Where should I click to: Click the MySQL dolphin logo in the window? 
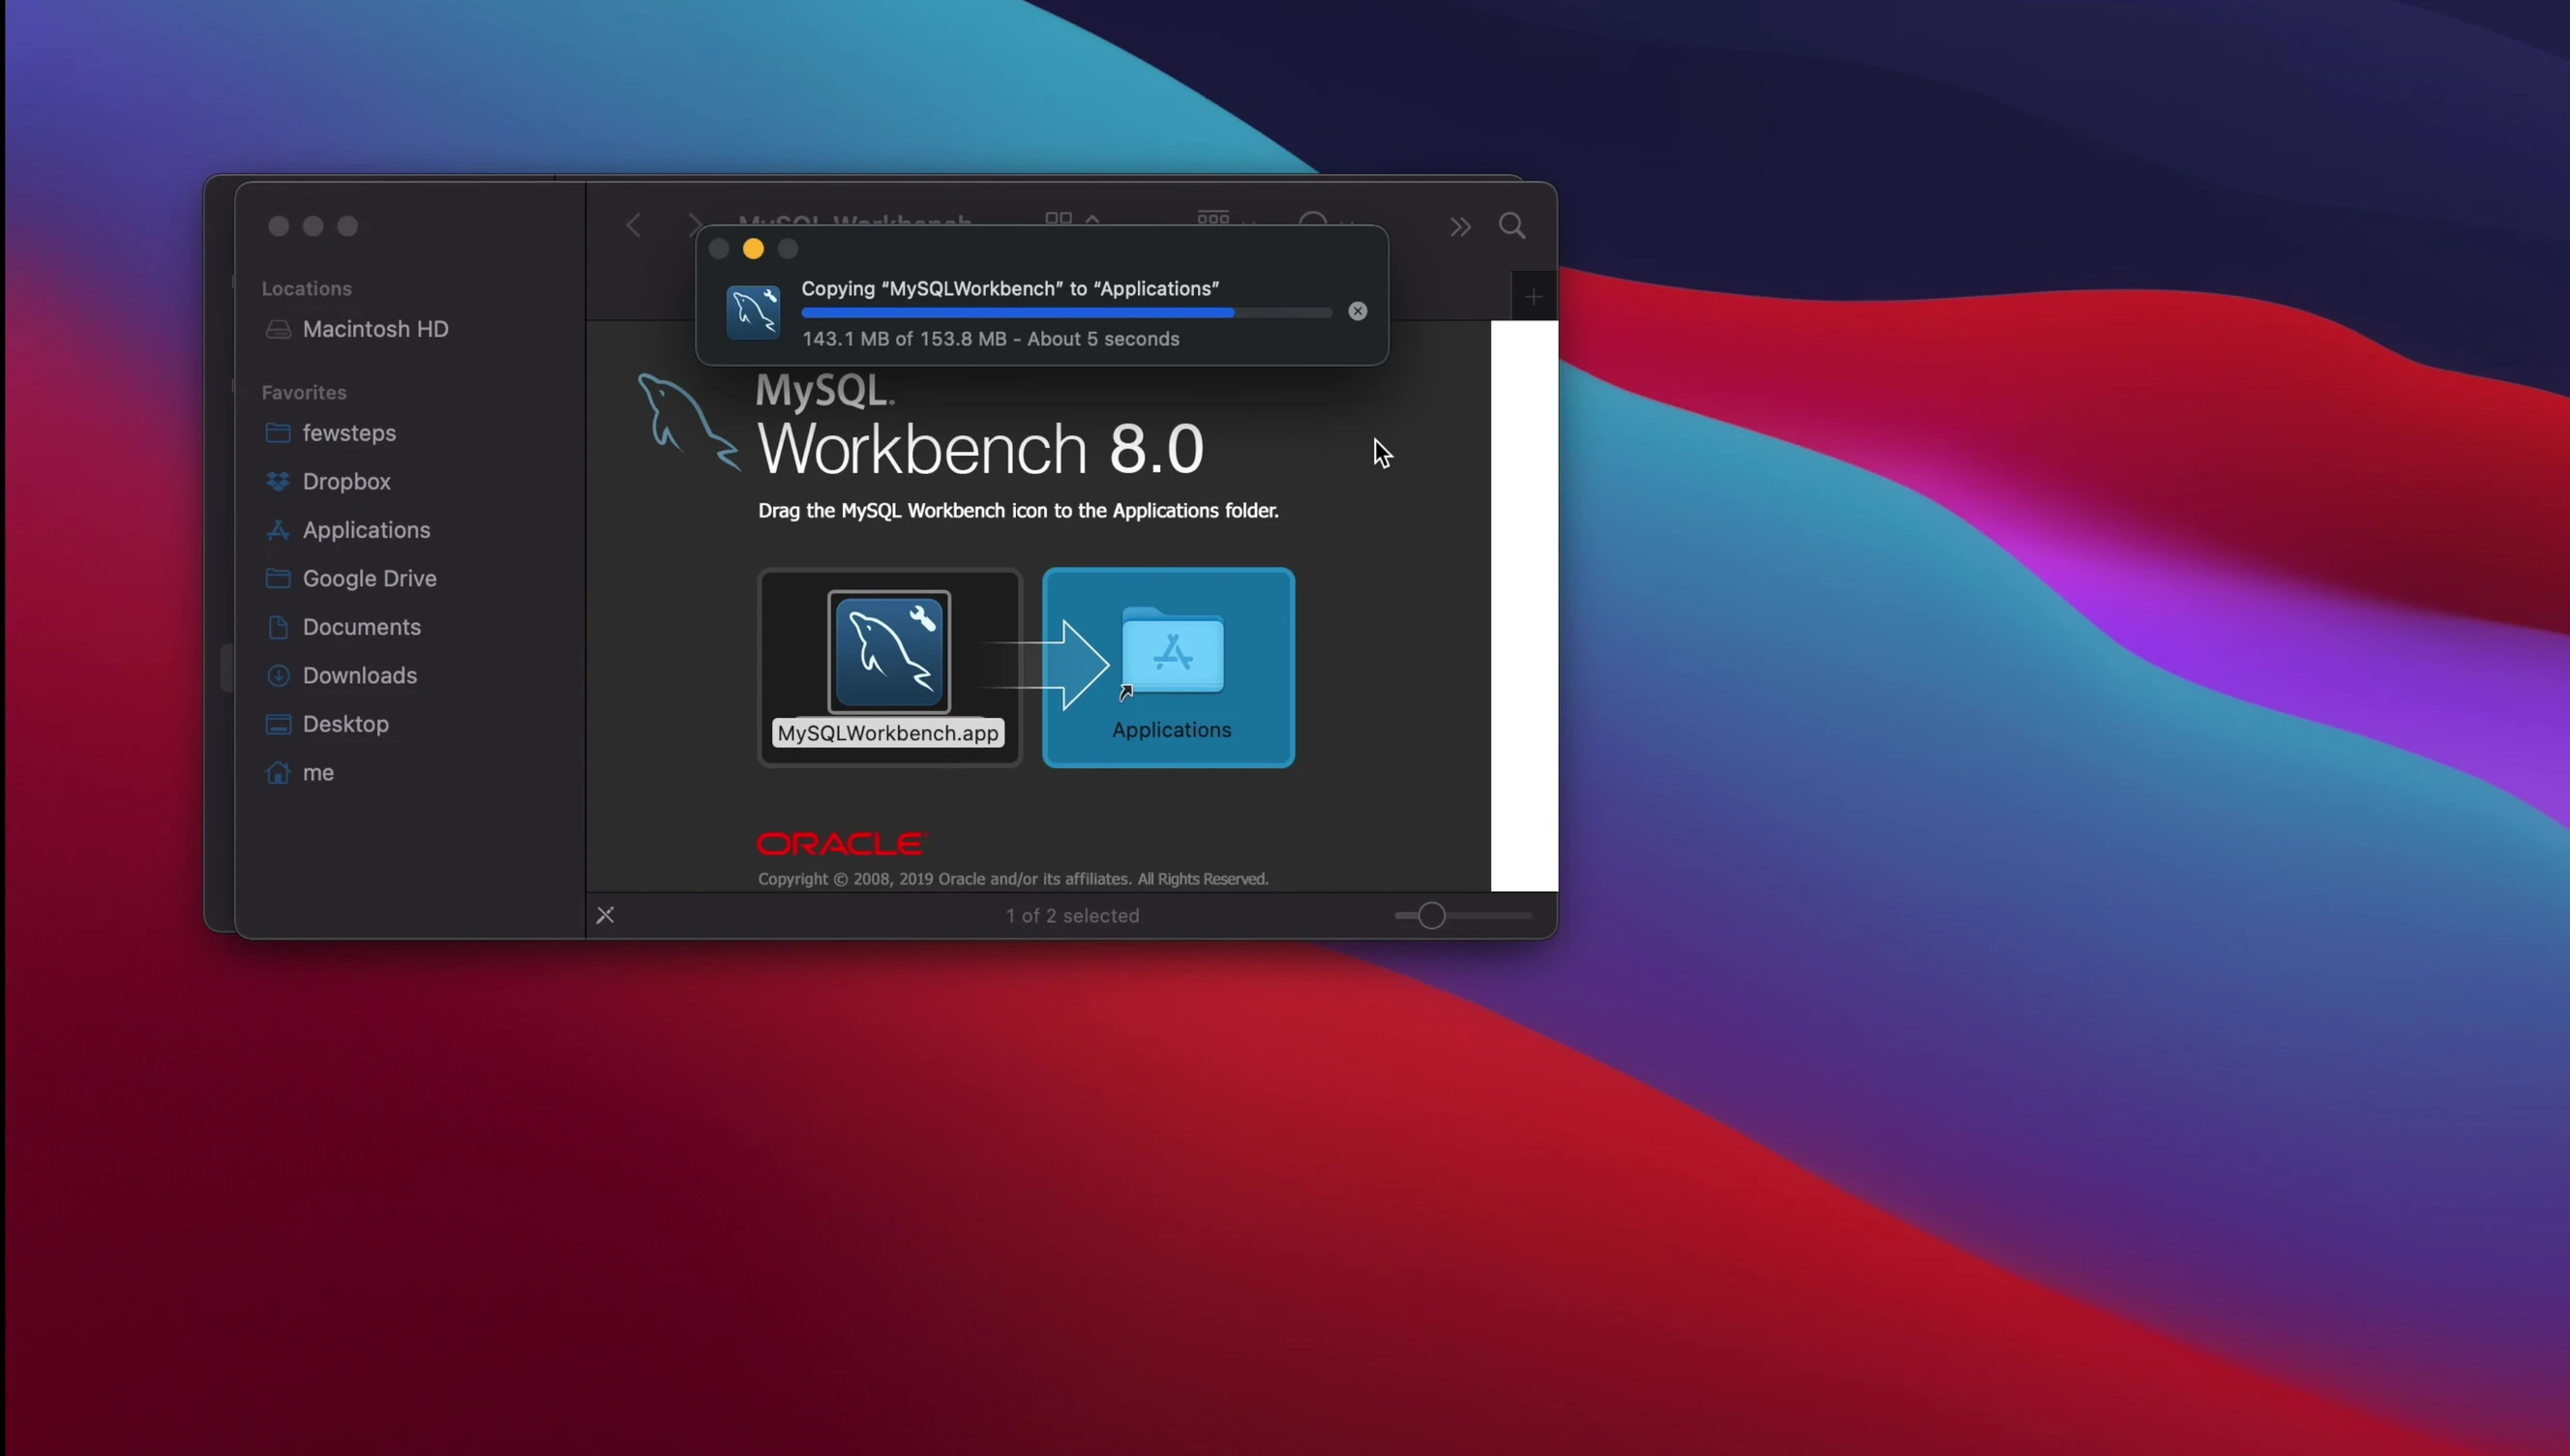coord(688,421)
